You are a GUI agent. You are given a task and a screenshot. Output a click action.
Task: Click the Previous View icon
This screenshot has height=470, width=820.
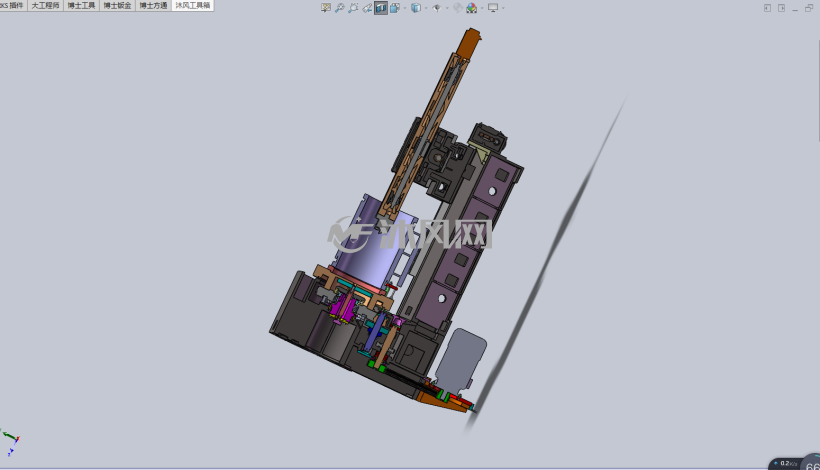[367, 8]
